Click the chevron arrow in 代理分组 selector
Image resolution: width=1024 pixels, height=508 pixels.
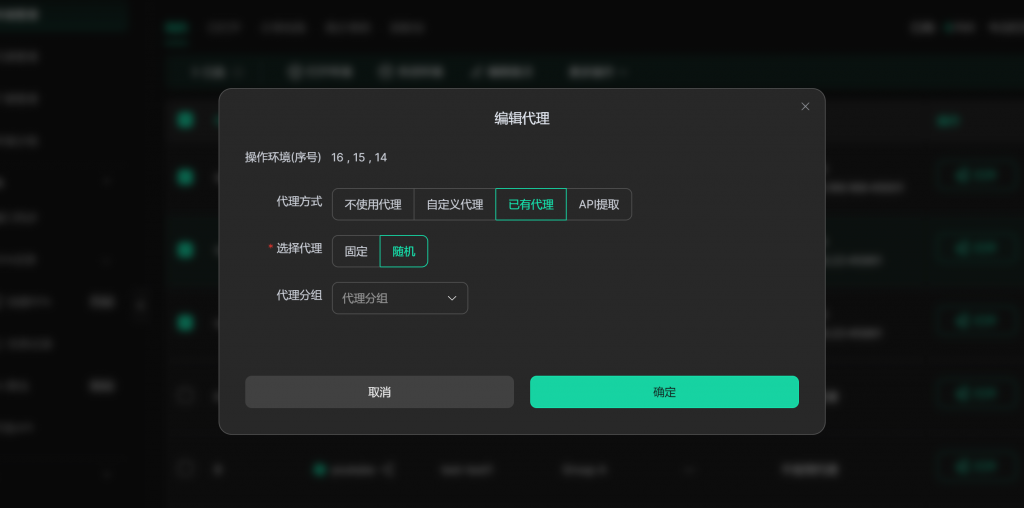452,298
